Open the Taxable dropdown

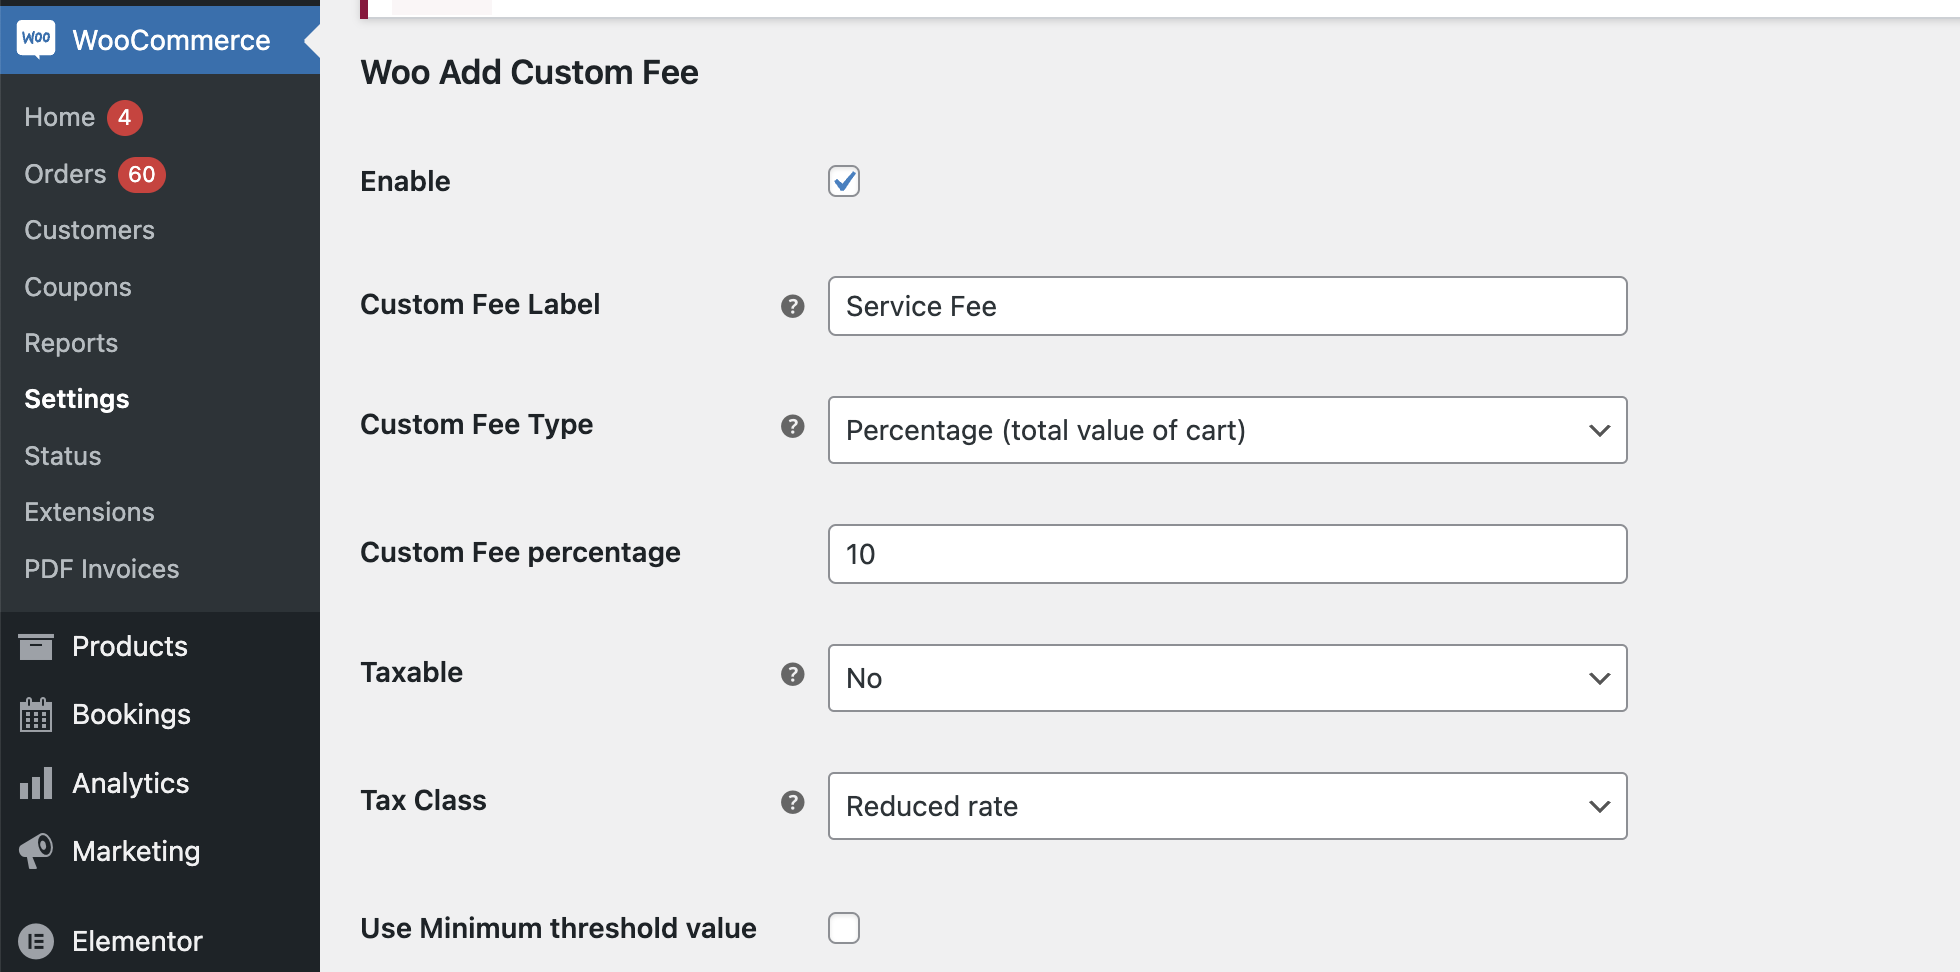(x=1227, y=678)
